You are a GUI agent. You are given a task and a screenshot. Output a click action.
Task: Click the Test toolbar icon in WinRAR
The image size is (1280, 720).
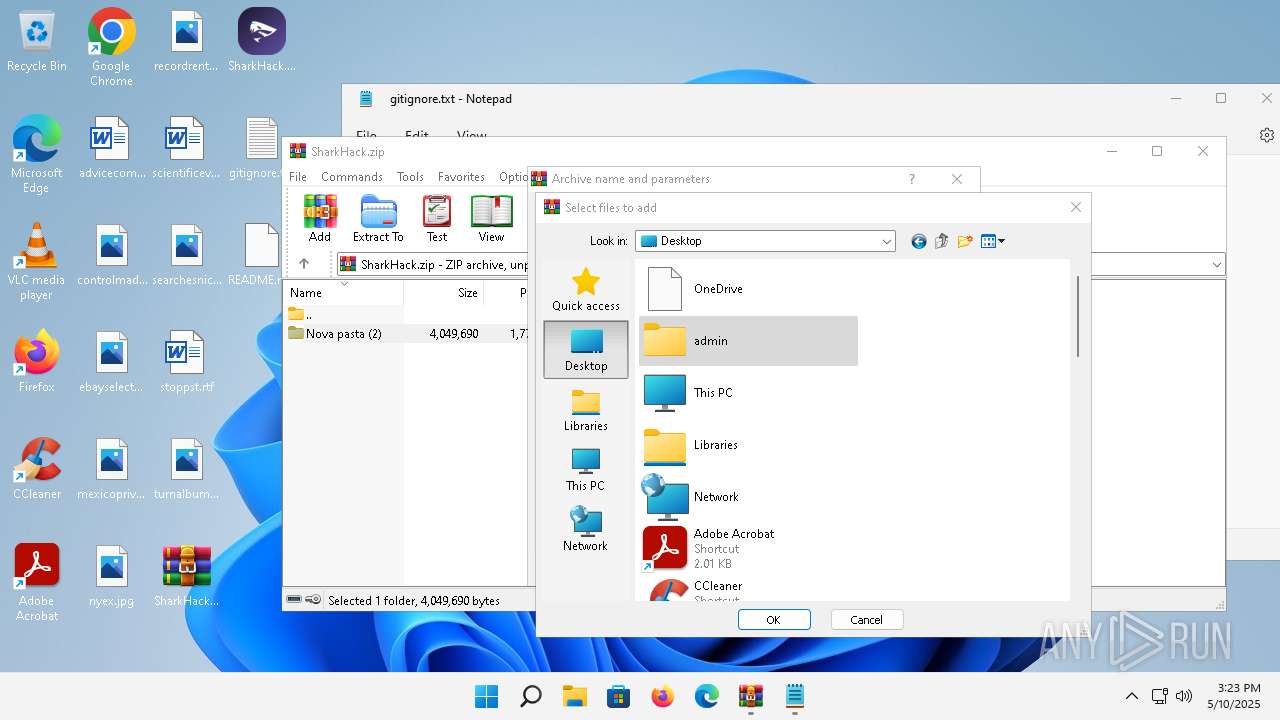point(437,219)
